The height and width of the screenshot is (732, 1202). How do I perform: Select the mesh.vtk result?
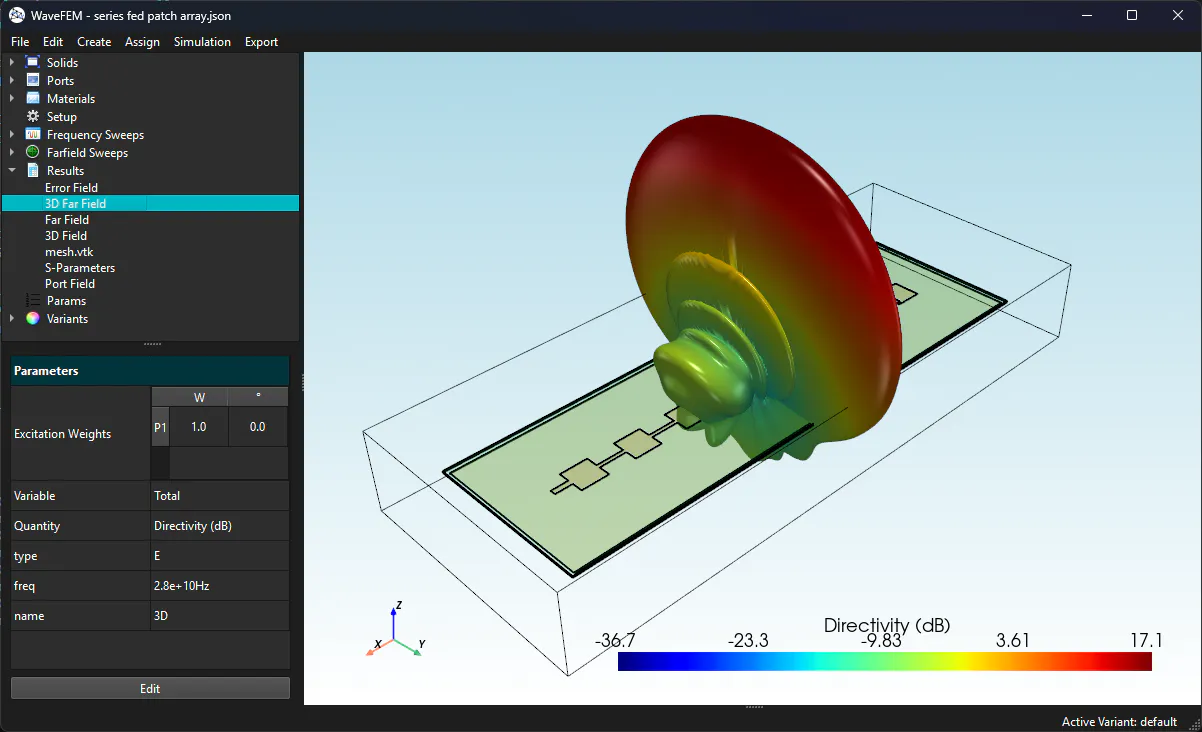pyautogui.click(x=69, y=251)
